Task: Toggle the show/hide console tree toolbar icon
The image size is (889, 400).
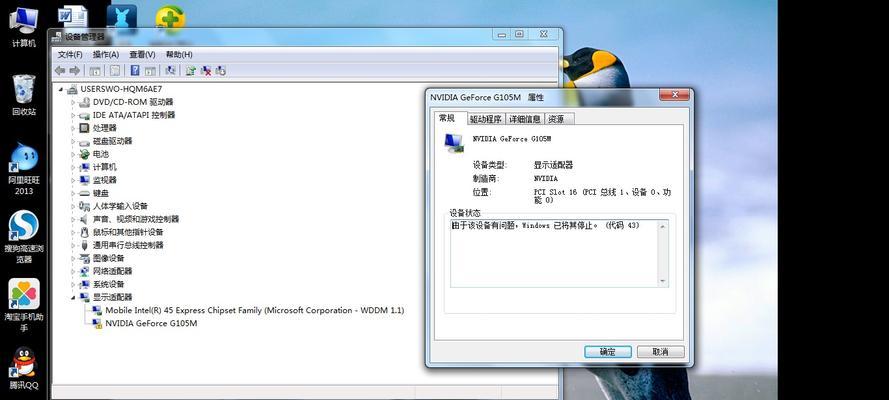Action: coord(95,71)
